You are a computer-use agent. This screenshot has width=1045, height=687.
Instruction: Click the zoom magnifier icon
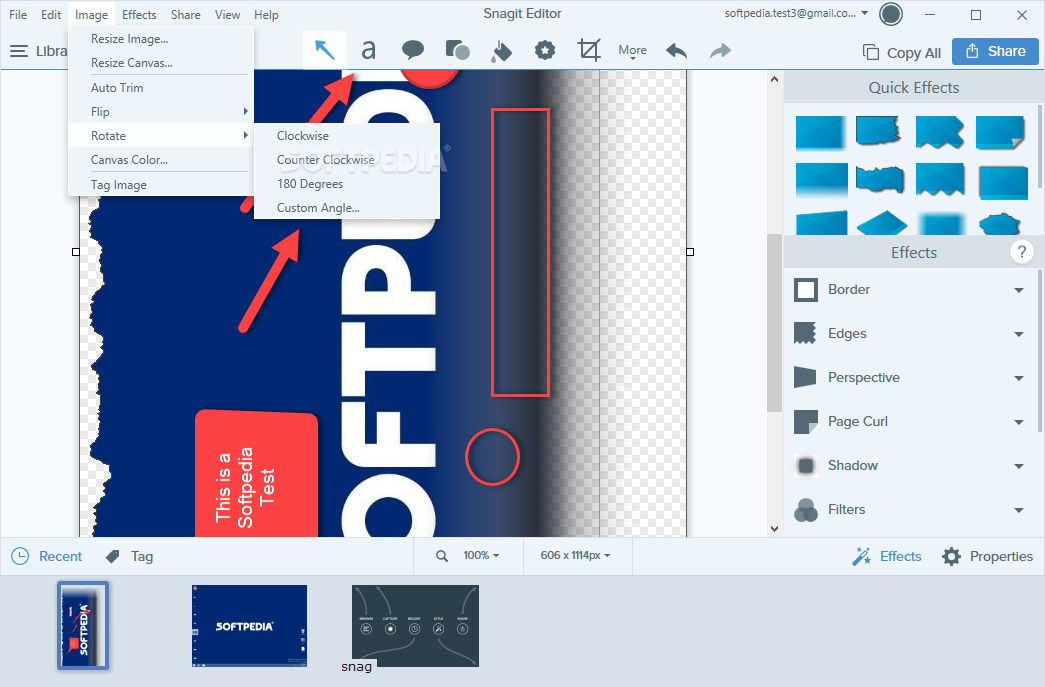pos(441,556)
